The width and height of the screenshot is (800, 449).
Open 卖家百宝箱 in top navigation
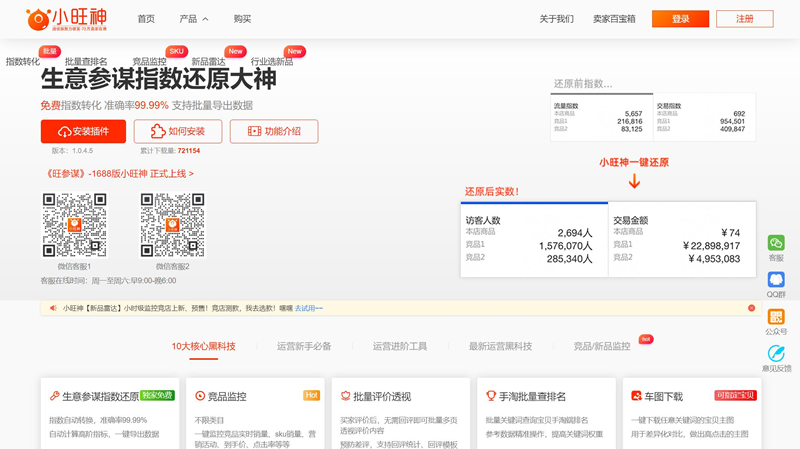click(x=614, y=19)
